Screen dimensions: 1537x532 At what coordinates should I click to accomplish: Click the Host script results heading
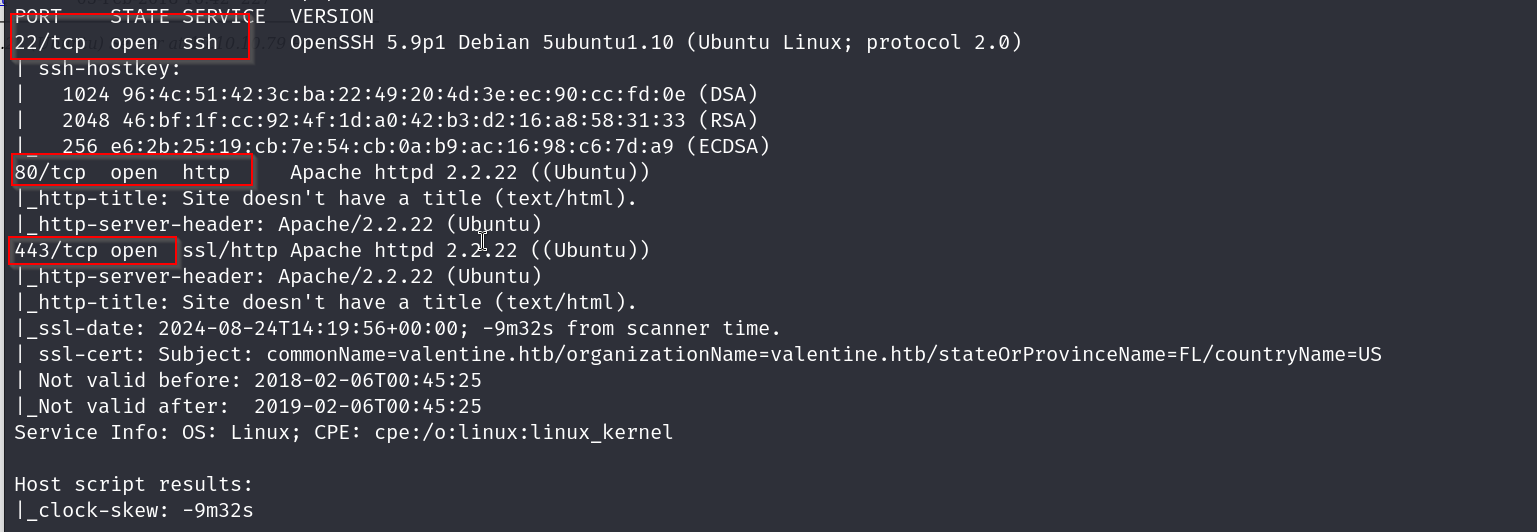(134, 484)
